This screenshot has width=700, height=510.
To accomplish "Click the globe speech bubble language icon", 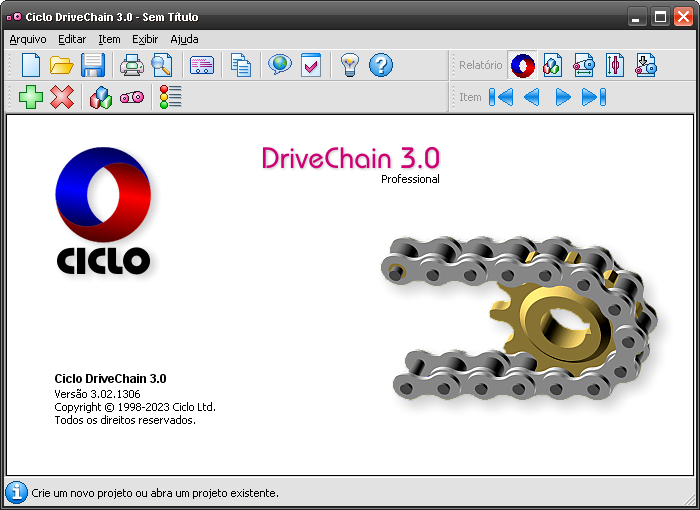I will [x=280, y=65].
